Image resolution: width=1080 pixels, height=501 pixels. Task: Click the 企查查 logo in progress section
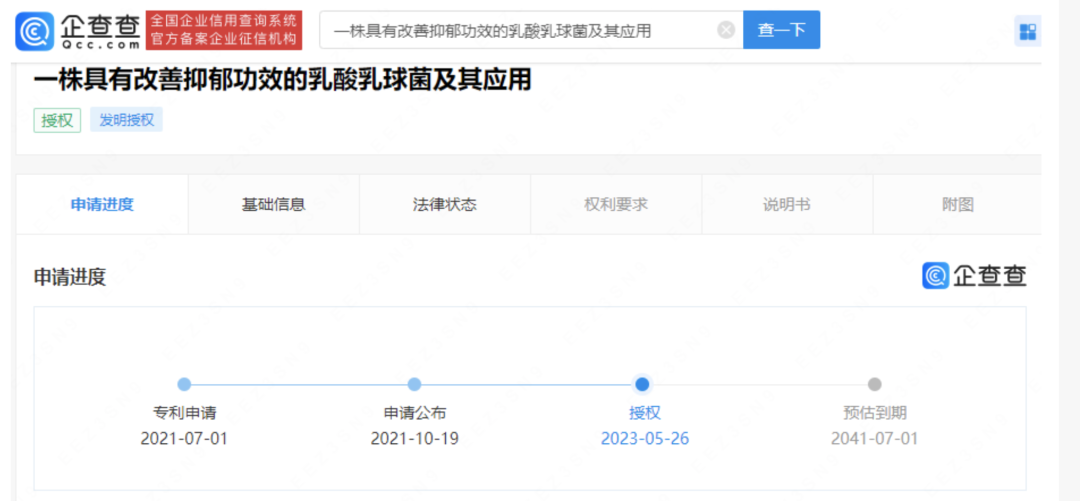(975, 276)
